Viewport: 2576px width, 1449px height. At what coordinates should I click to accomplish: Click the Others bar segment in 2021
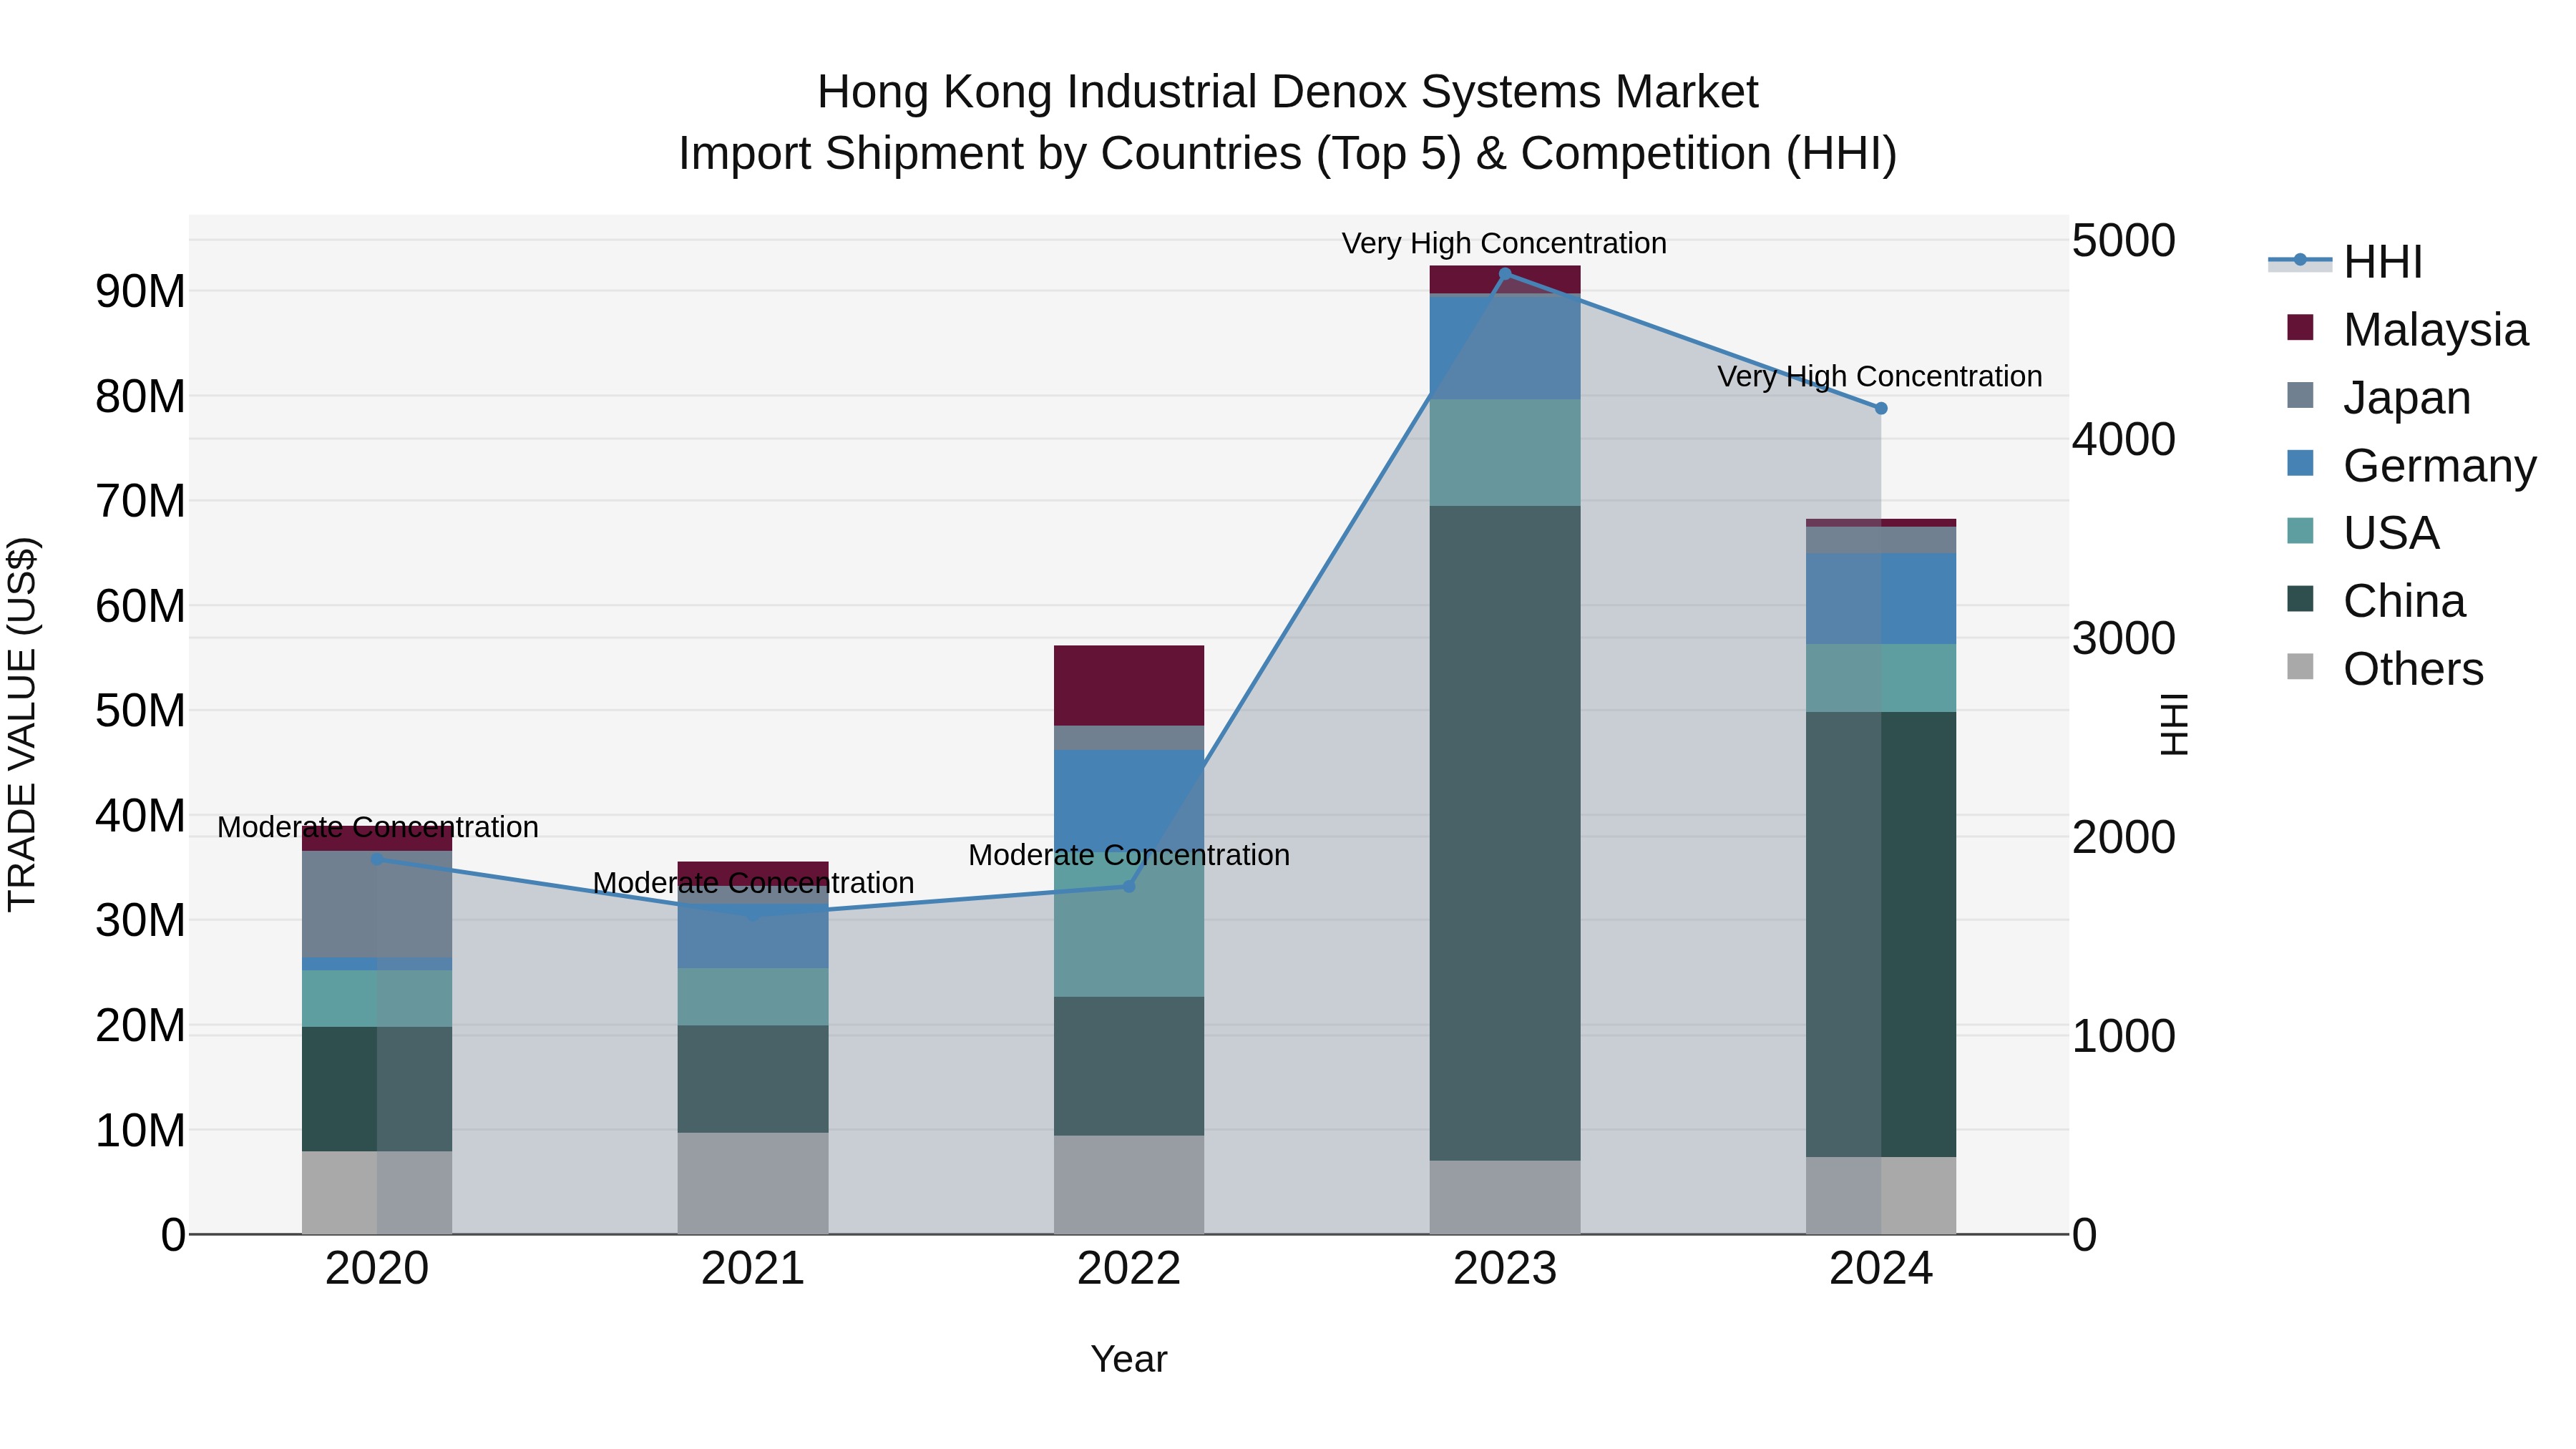point(753,1183)
